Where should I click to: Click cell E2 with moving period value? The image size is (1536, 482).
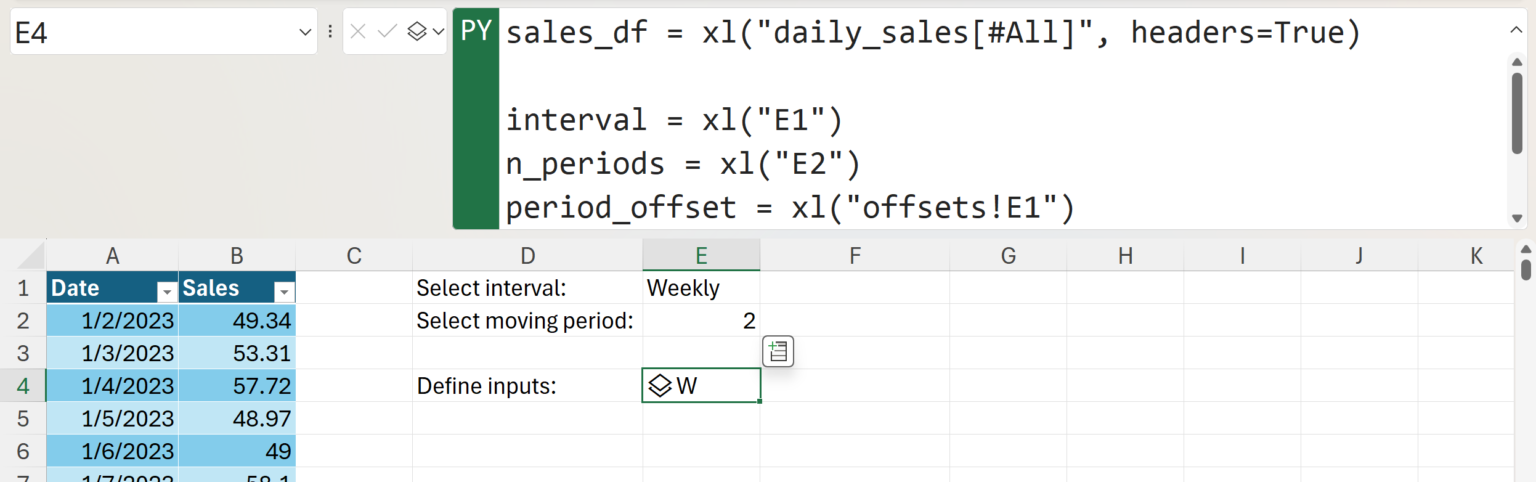[x=701, y=321]
